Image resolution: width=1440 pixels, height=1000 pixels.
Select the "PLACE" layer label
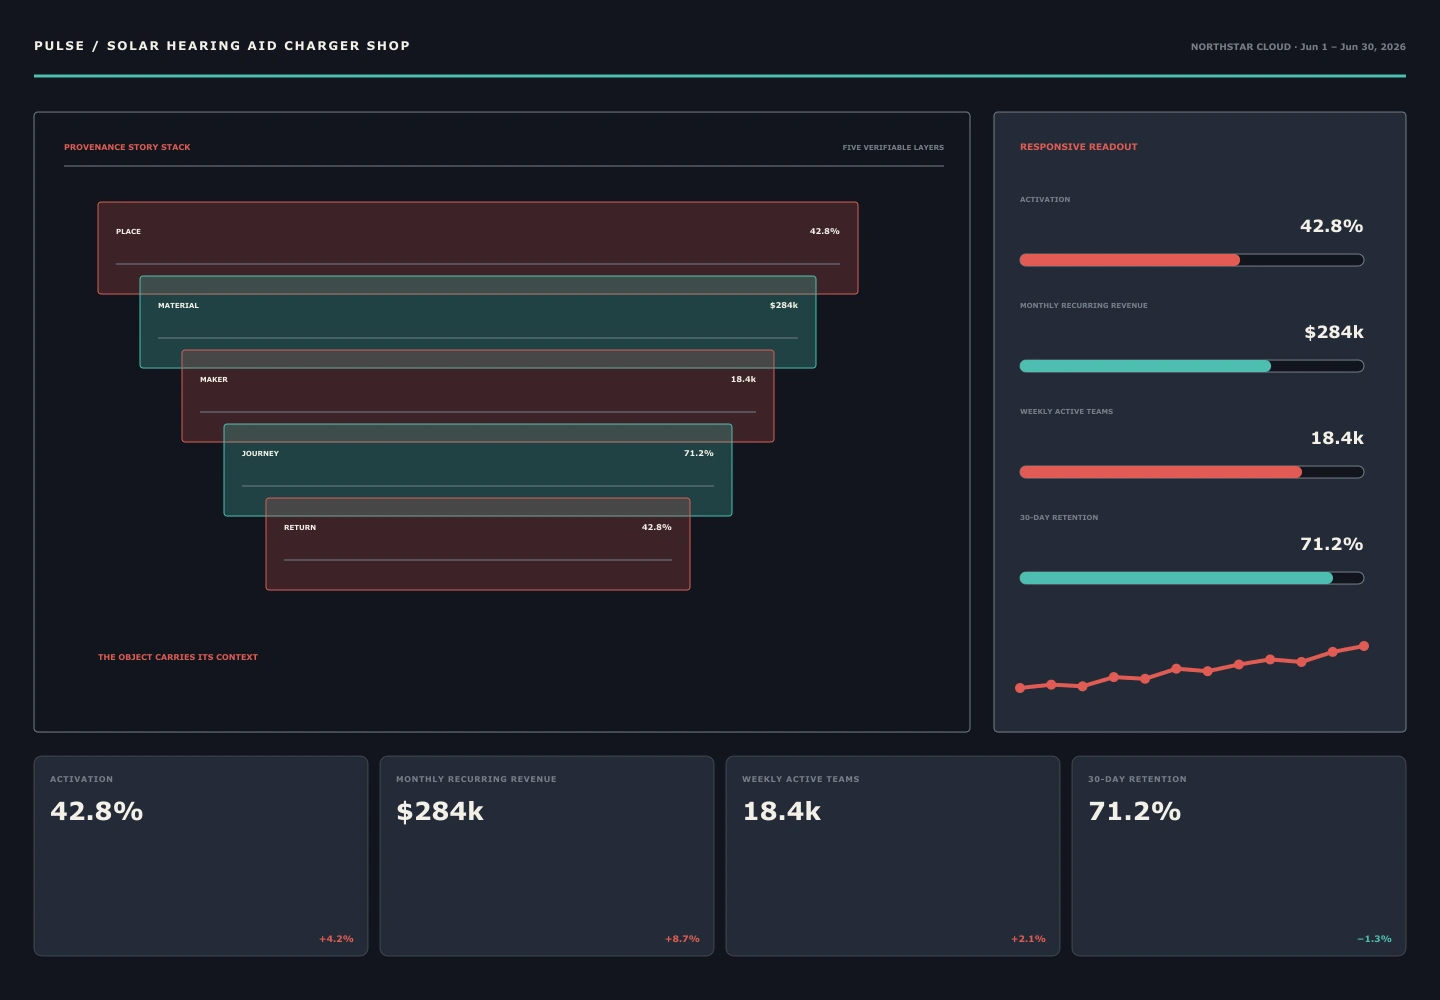tap(128, 232)
